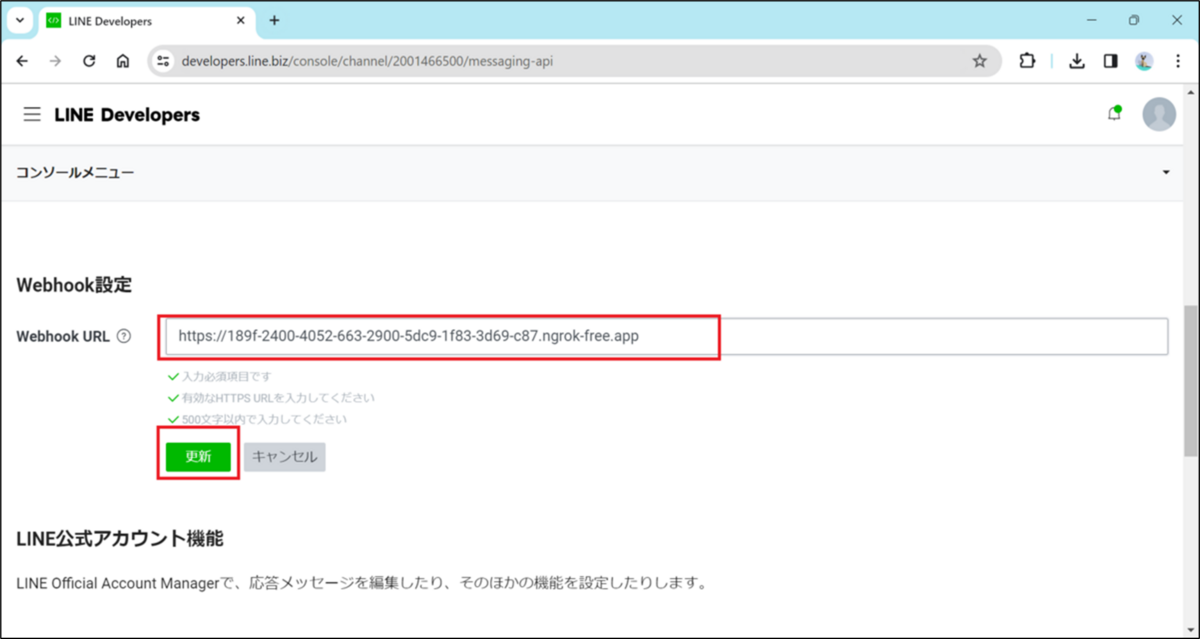
Task: Open site information icon in address bar
Action: coord(164,61)
